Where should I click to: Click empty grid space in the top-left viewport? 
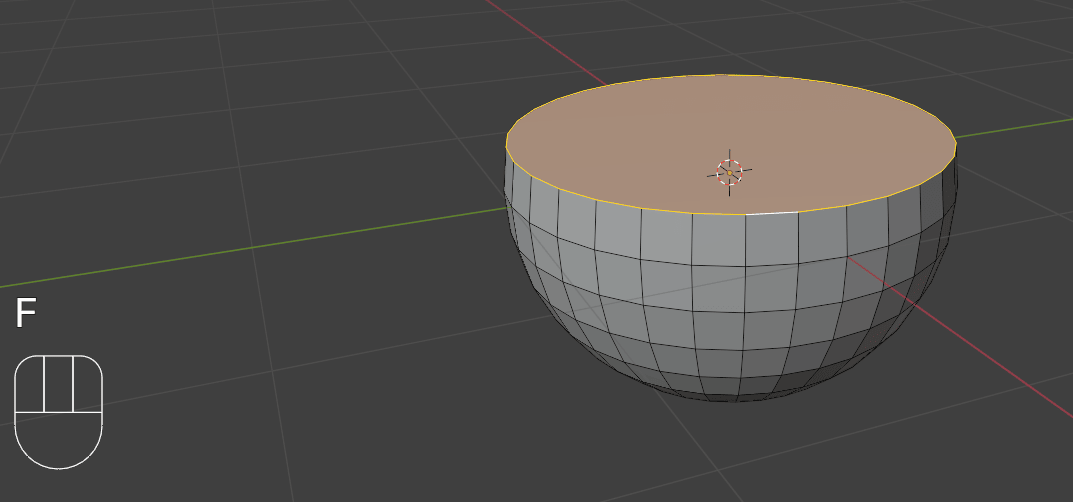coord(150,100)
